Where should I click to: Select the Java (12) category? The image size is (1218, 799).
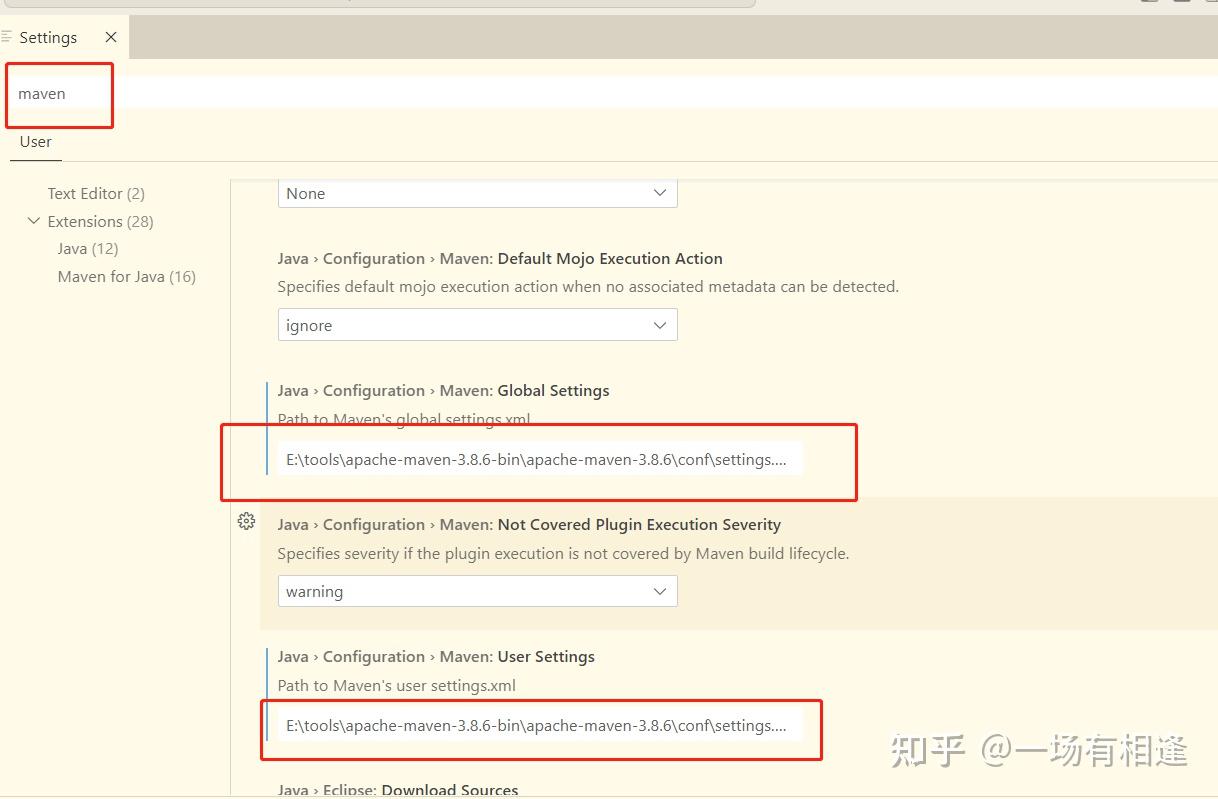tap(87, 248)
